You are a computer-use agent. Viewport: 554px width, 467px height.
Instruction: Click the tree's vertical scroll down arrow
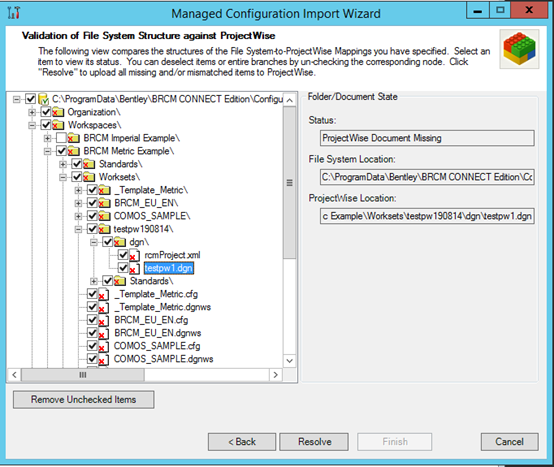(289, 361)
